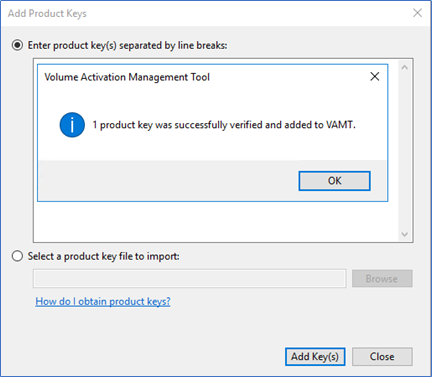Click the scroll up arrow of the key box
This screenshot has height=377, width=432.
(x=405, y=67)
